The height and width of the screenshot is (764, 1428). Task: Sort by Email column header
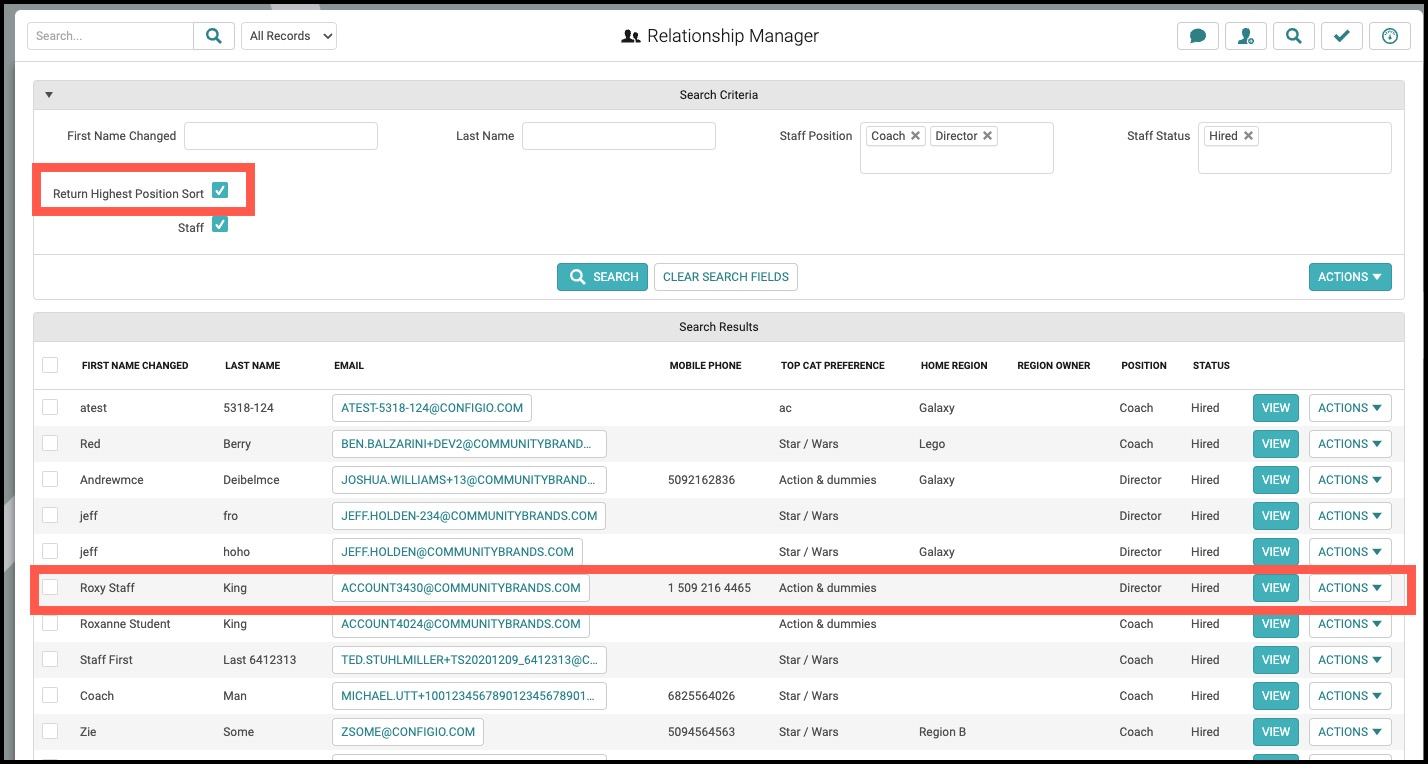(x=349, y=366)
